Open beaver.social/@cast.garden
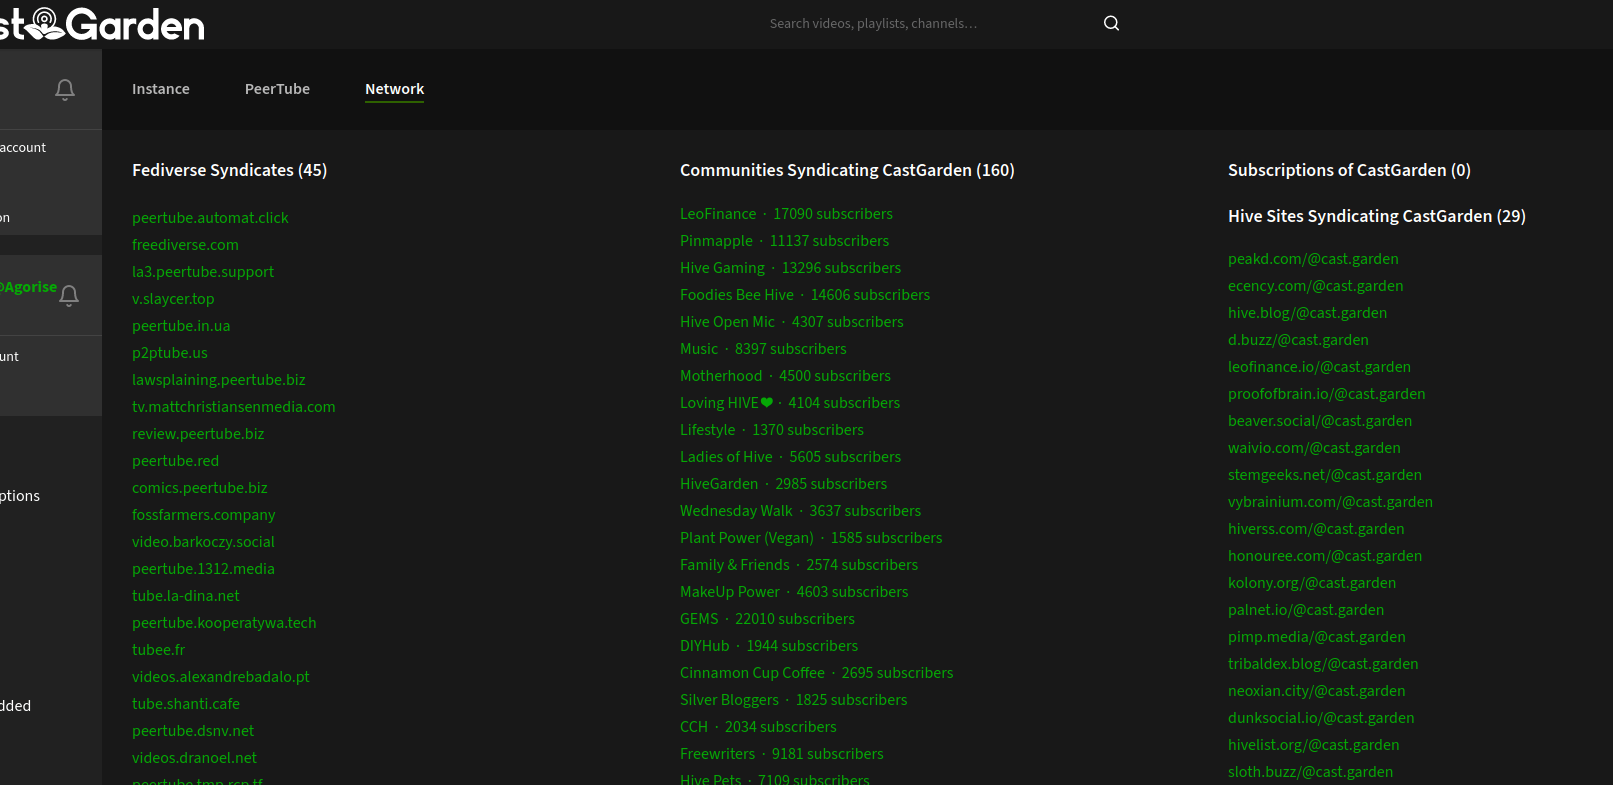Viewport: 1613px width, 785px height. [1320, 421]
